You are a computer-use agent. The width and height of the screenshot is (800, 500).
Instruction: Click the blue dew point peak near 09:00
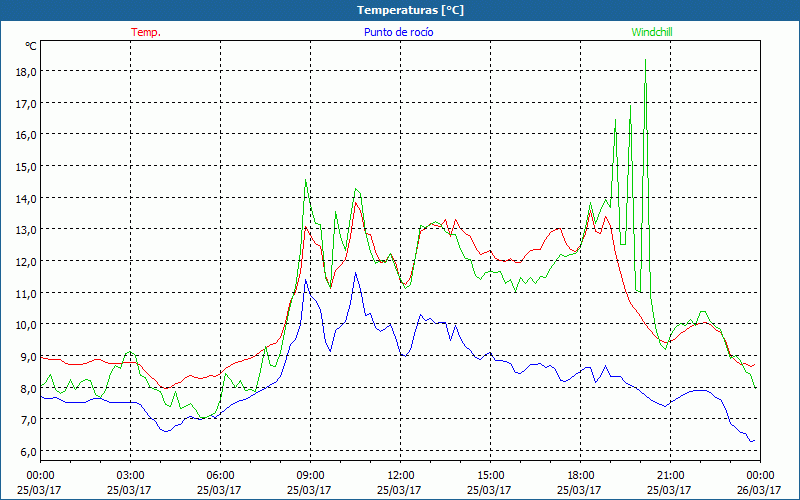[306, 280]
